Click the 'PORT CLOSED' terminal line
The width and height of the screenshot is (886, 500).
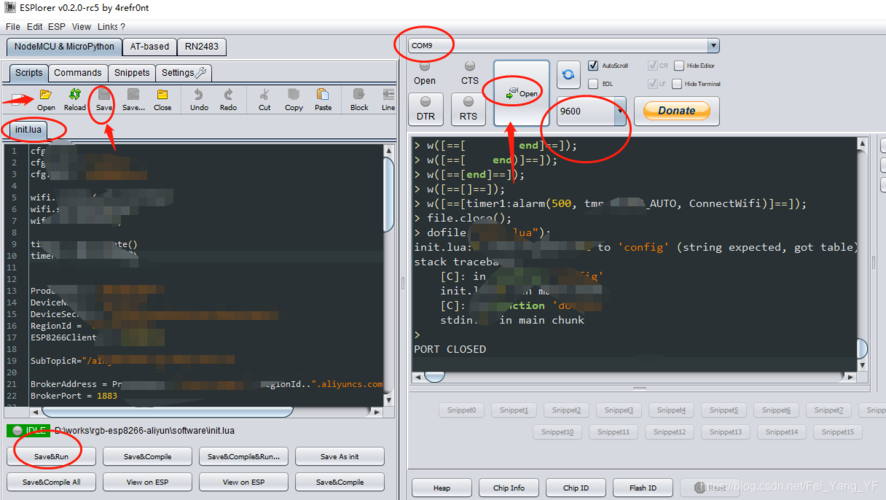[x=450, y=349]
